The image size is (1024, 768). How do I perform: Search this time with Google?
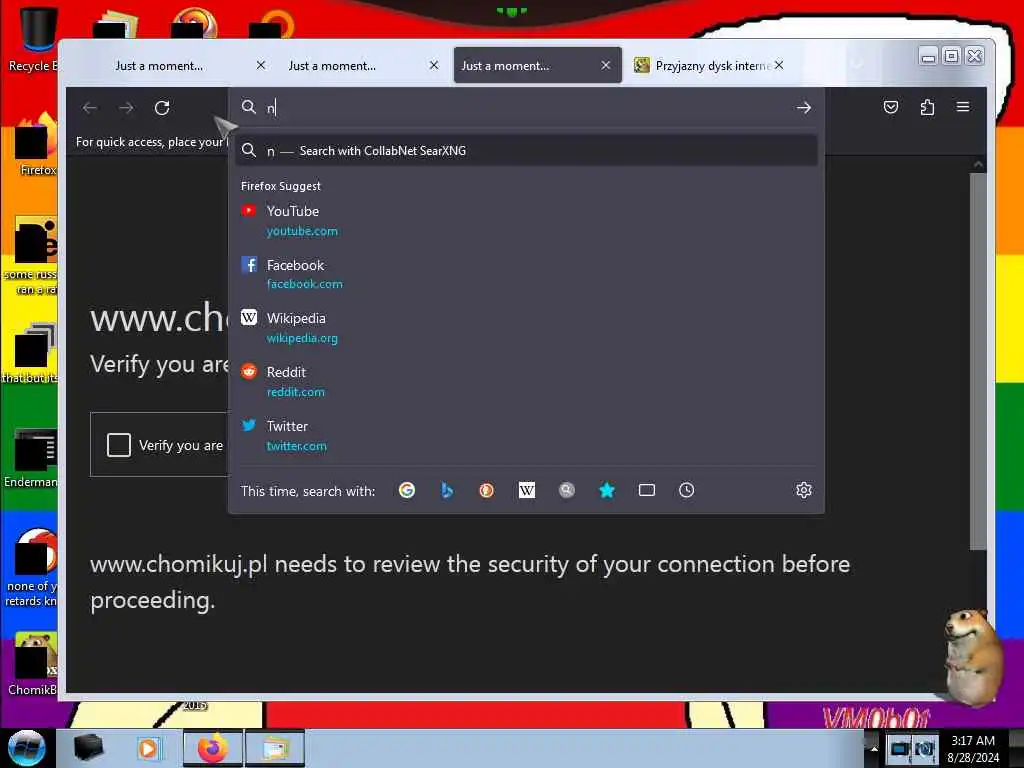tap(407, 490)
